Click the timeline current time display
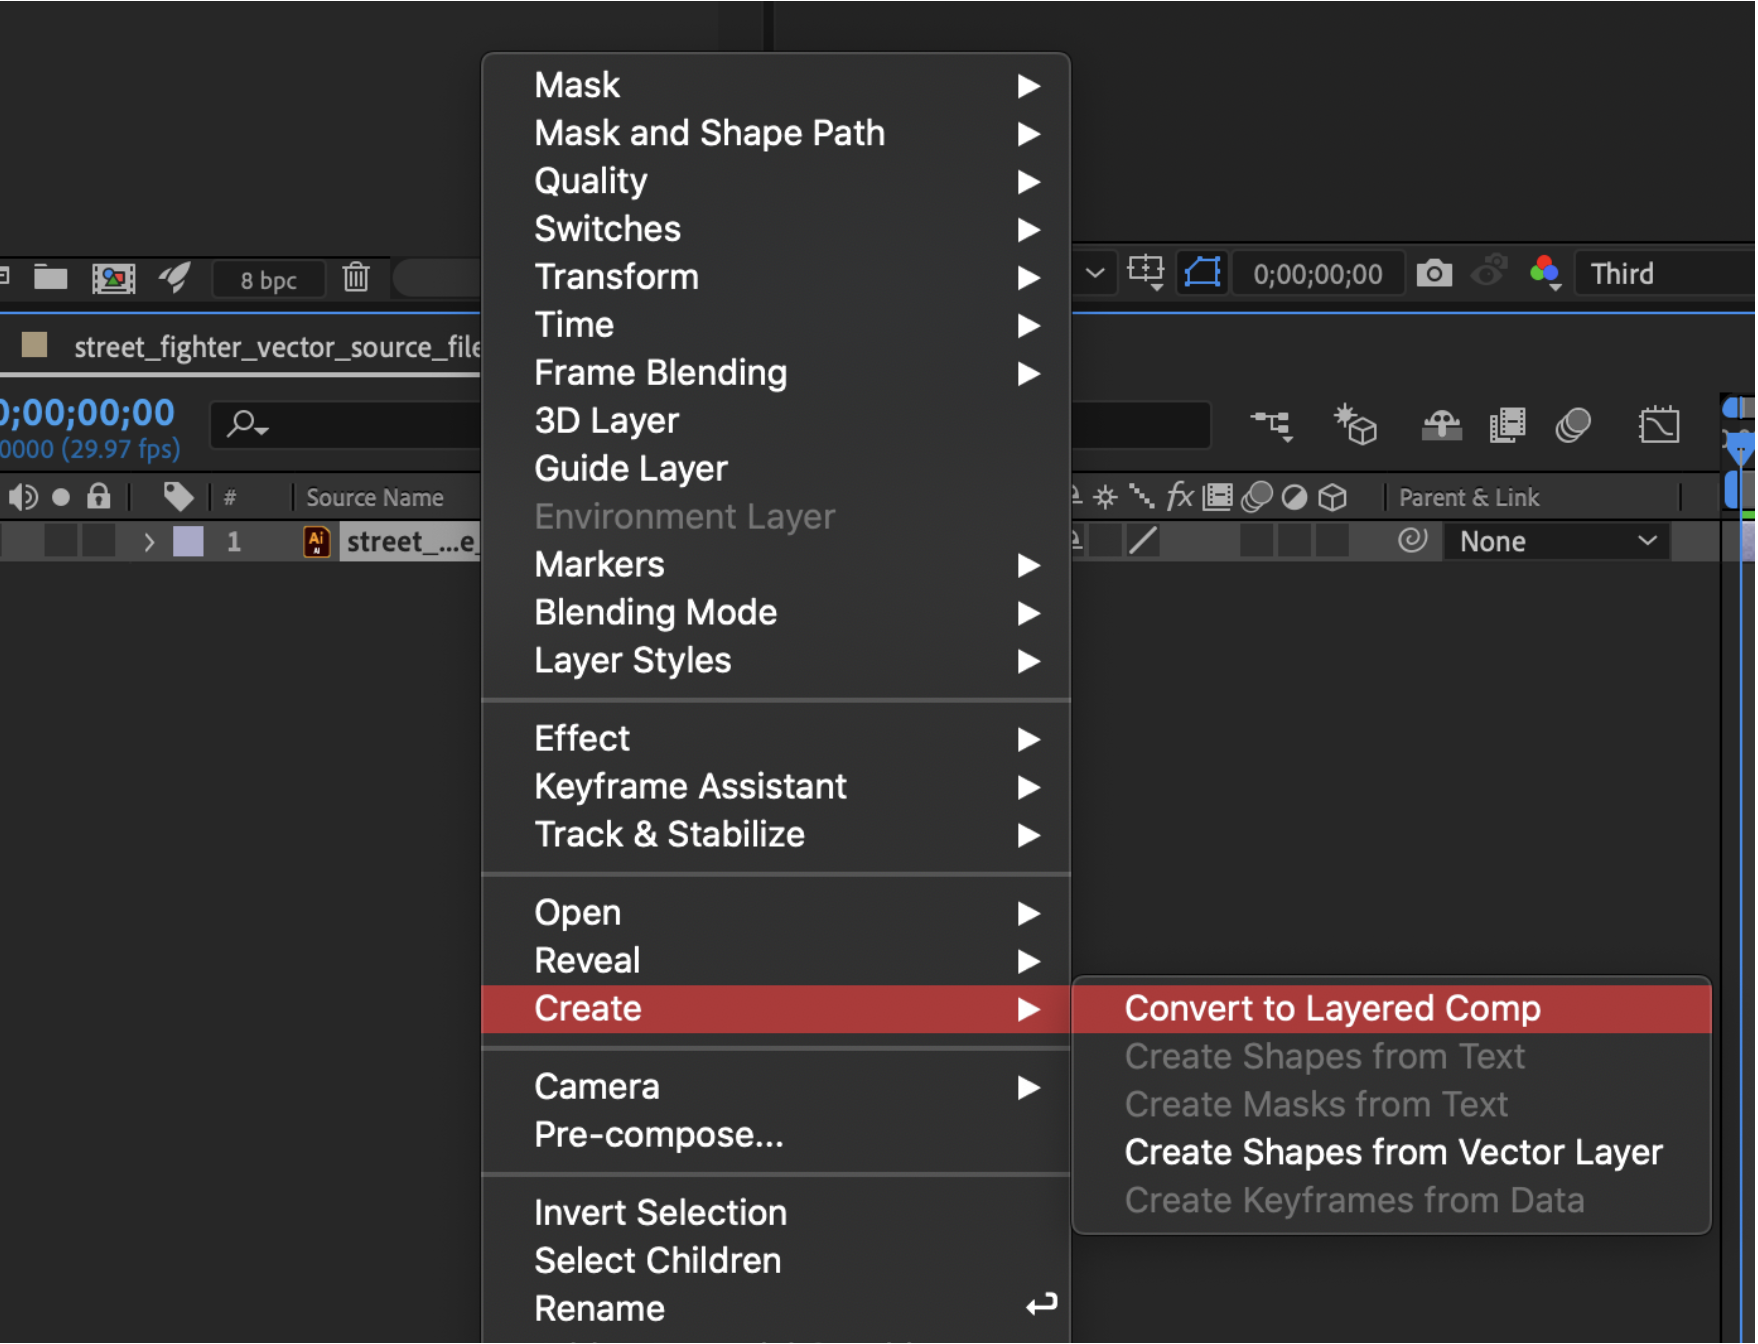Screen dimensions: 1758x1344 (88, 412)
